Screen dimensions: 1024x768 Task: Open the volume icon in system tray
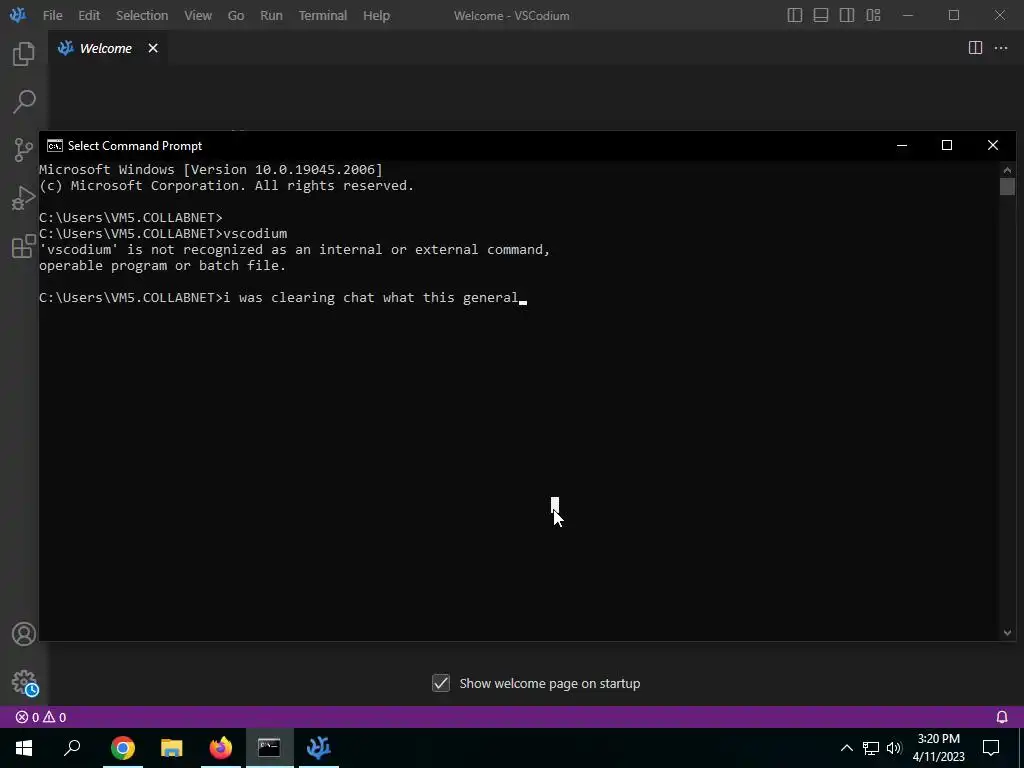894,748
